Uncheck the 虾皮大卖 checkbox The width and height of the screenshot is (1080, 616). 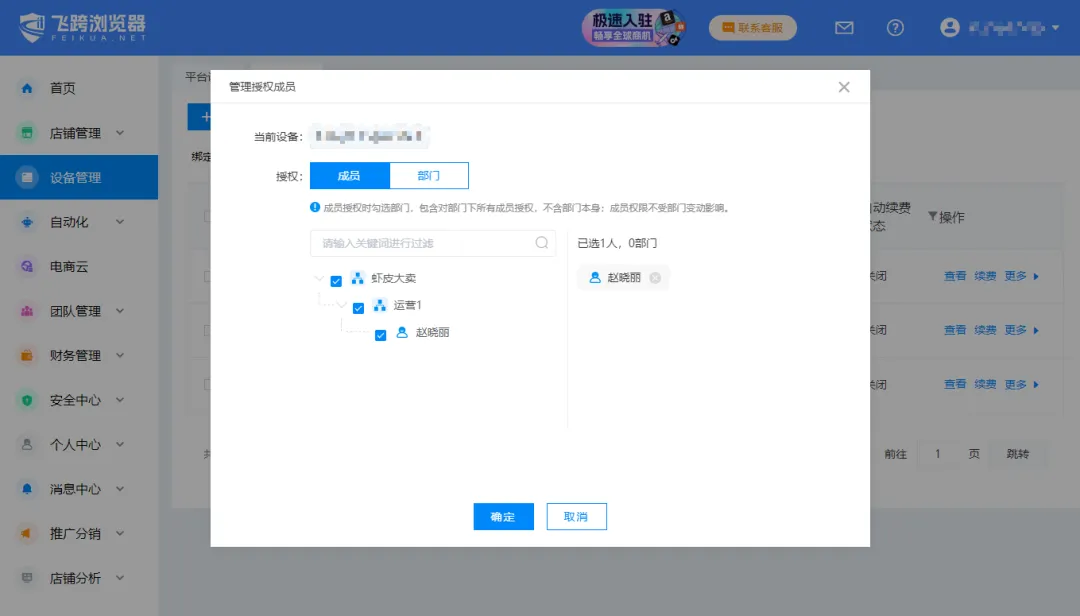click(x=336, y=281)
